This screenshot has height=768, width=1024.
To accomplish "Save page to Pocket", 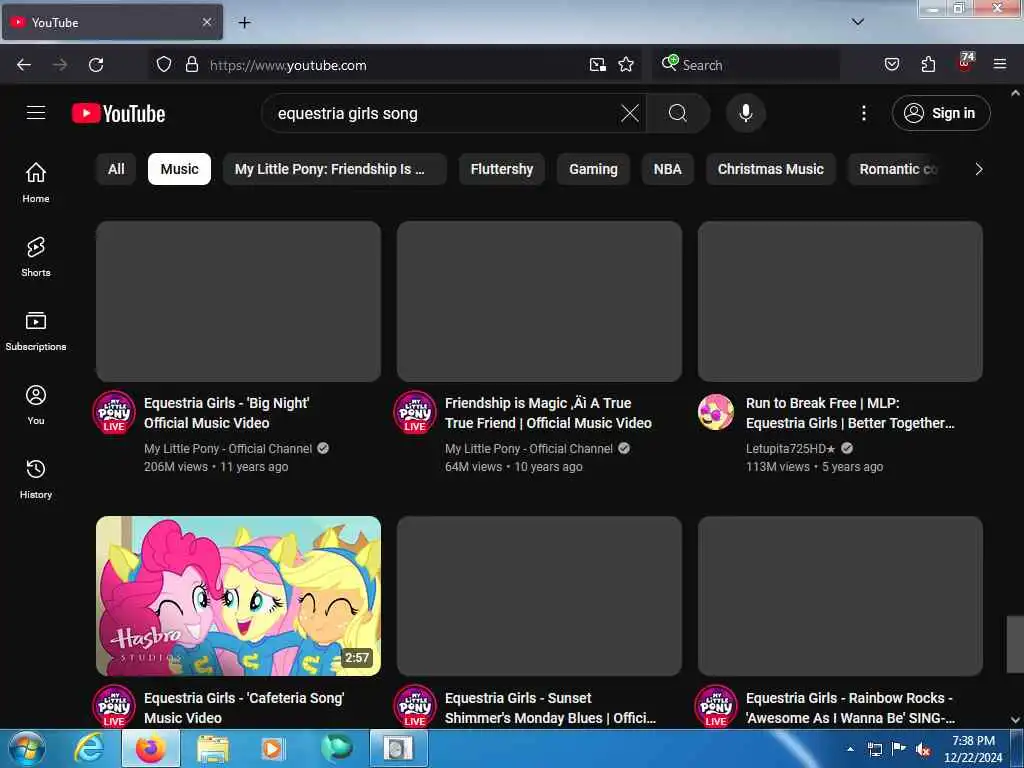I will click(x=891, y=65).
